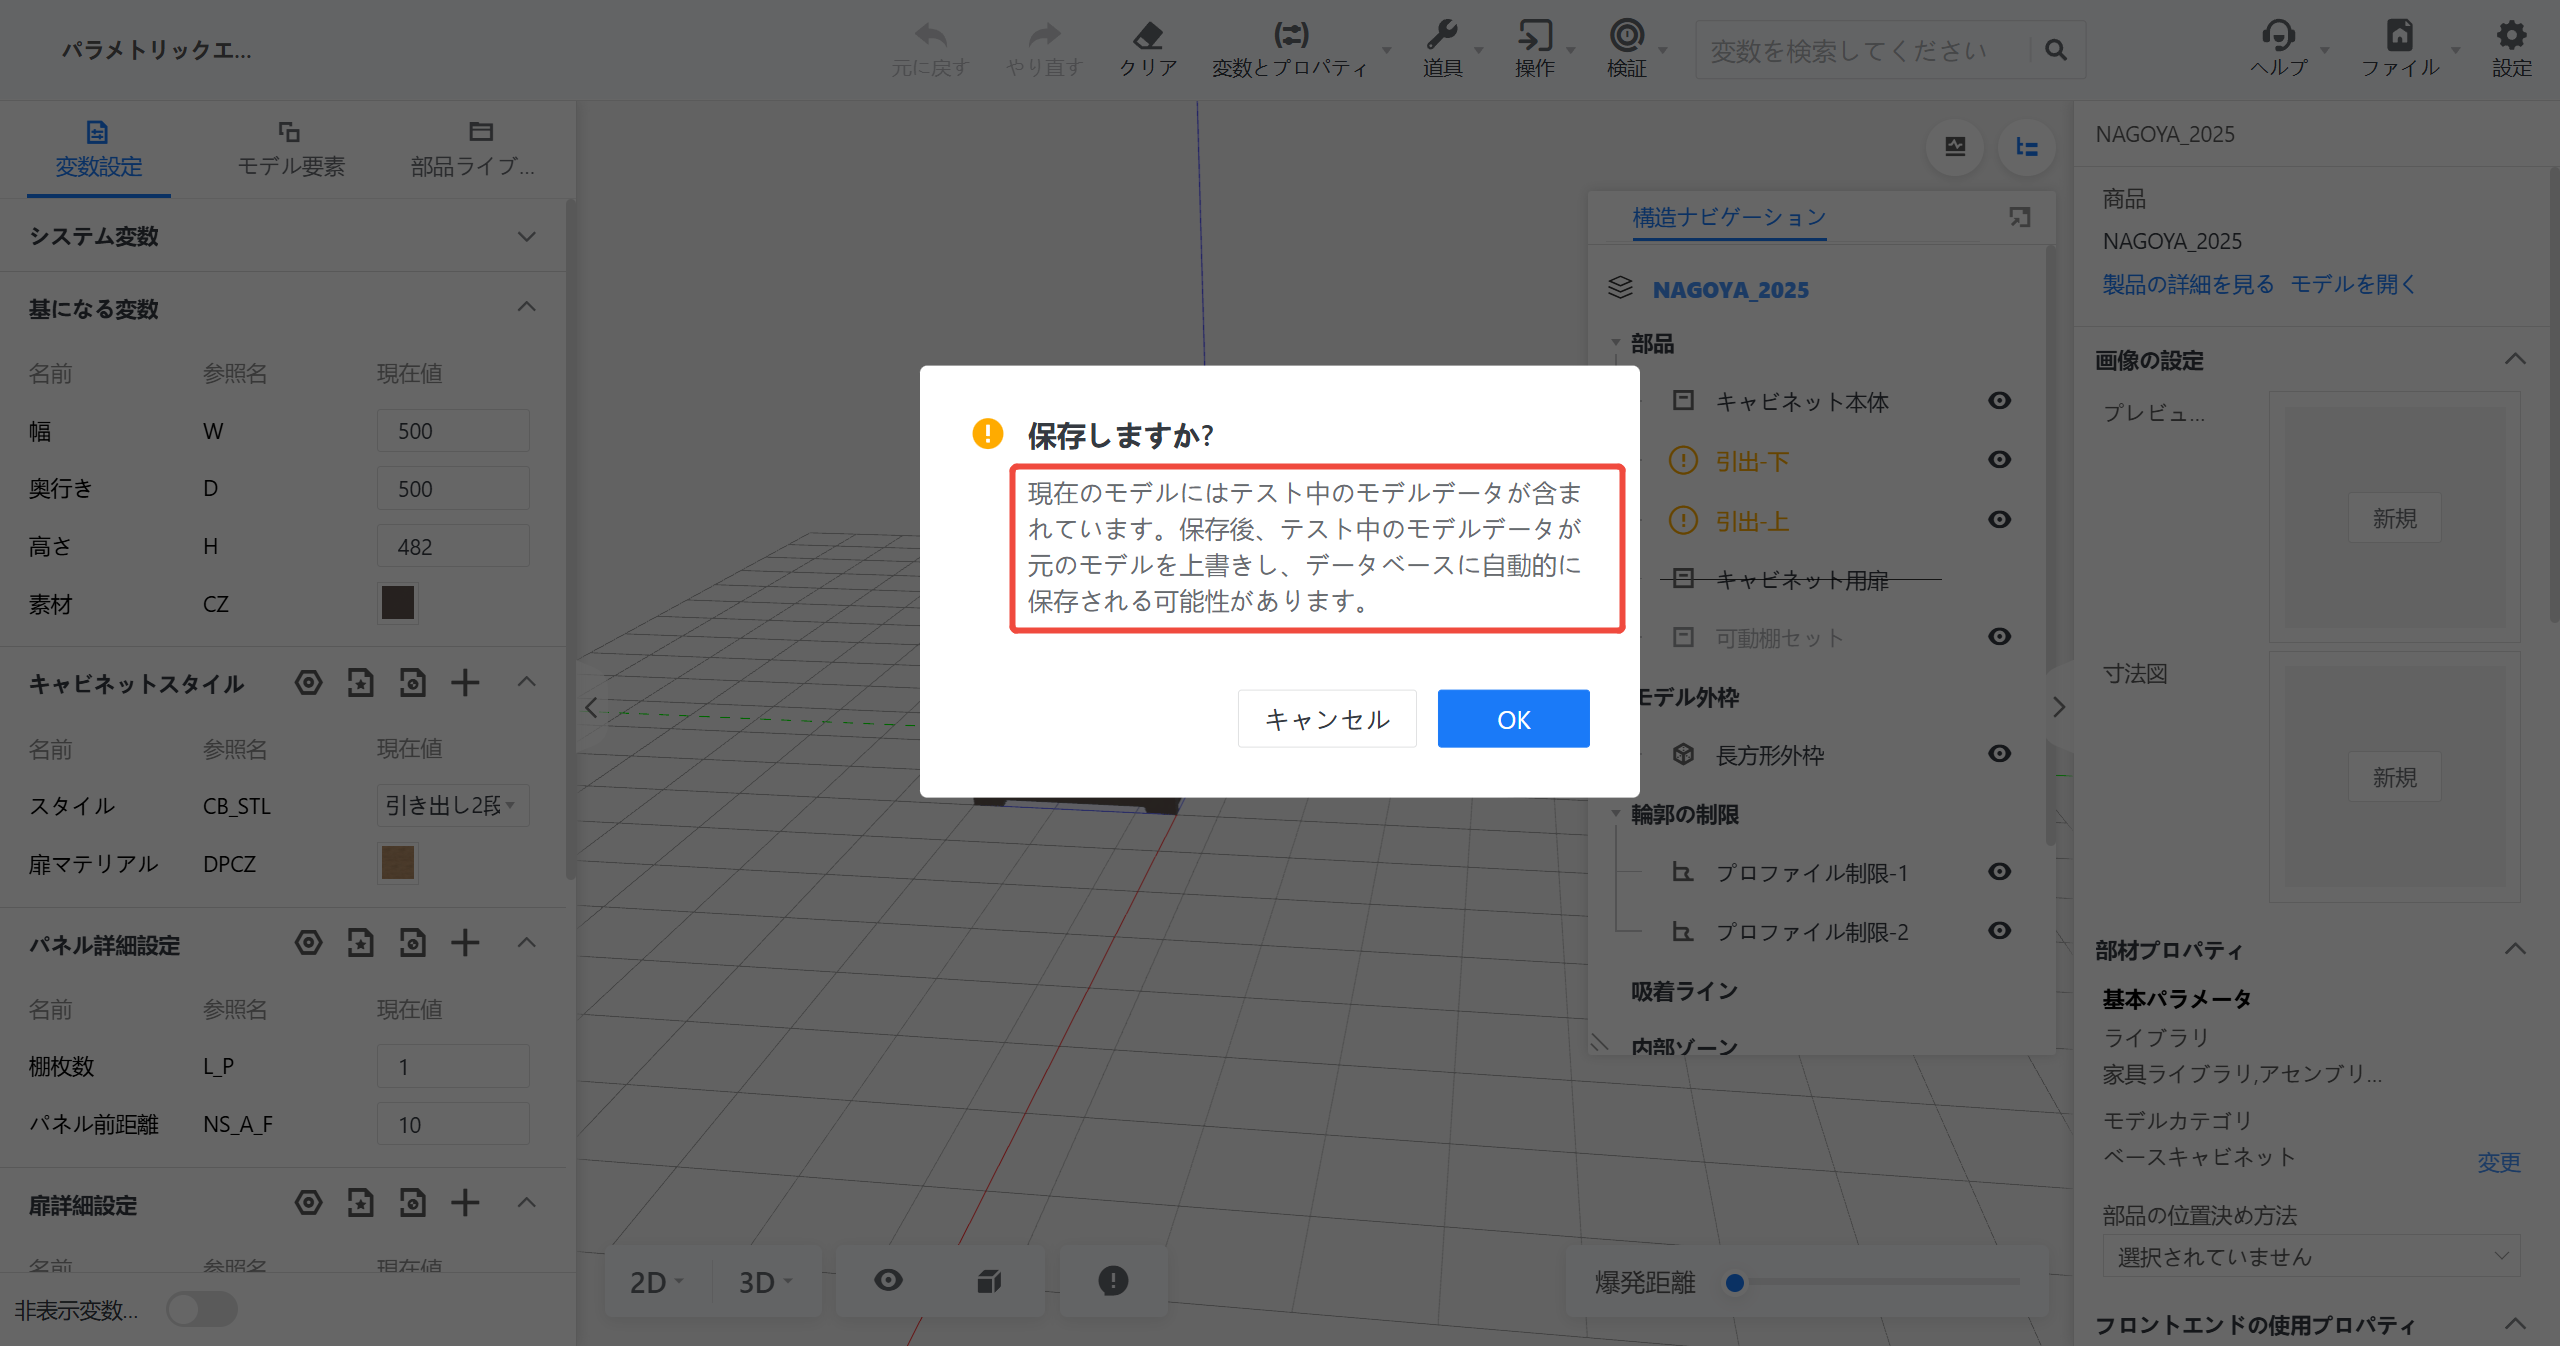Open the モデルを開く link
Screen dimensions: 2560x1346
[2353, 285]
